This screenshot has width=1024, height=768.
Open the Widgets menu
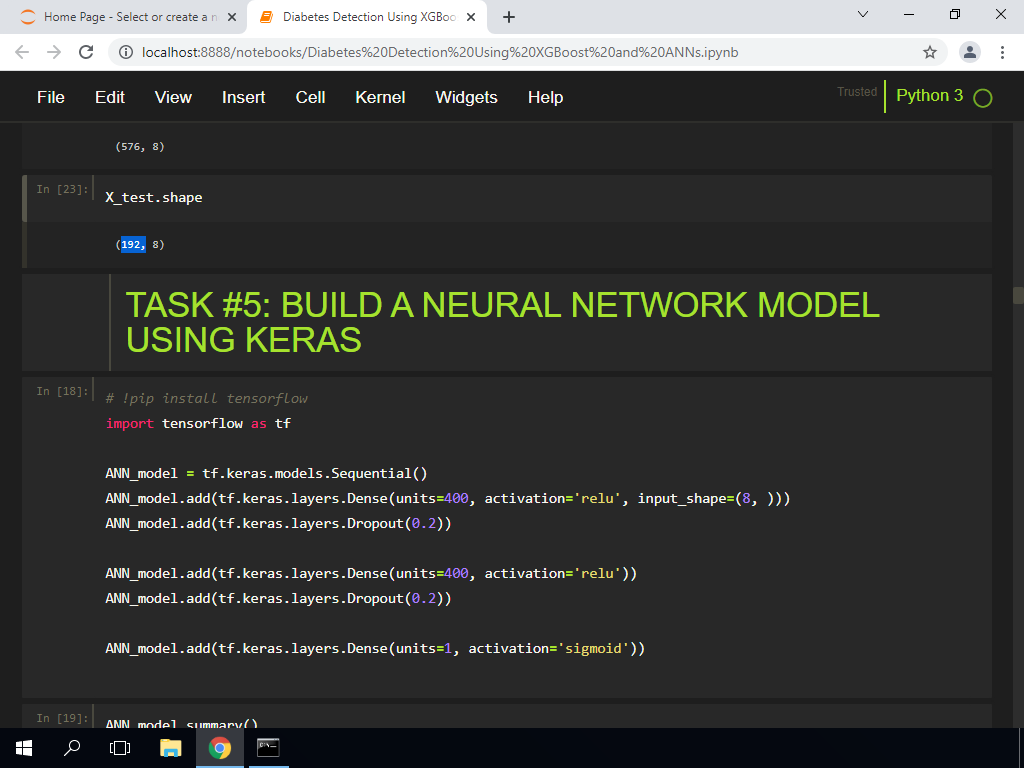coord(466,97)
